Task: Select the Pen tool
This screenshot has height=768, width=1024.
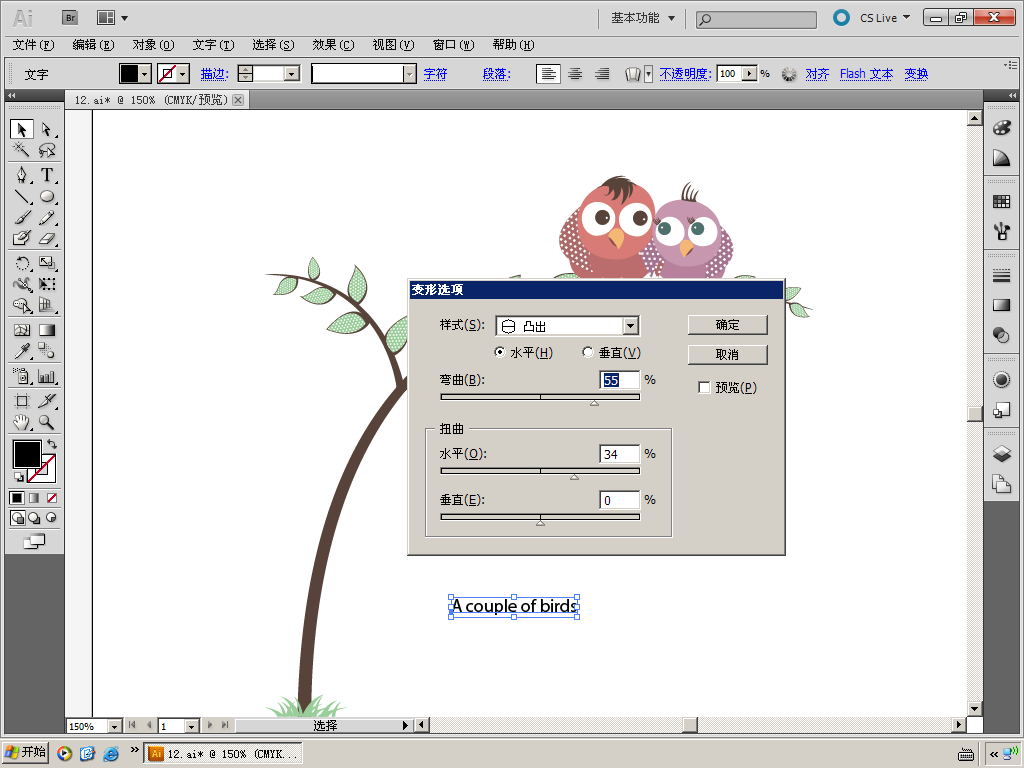Action: (x=22, y=175)
